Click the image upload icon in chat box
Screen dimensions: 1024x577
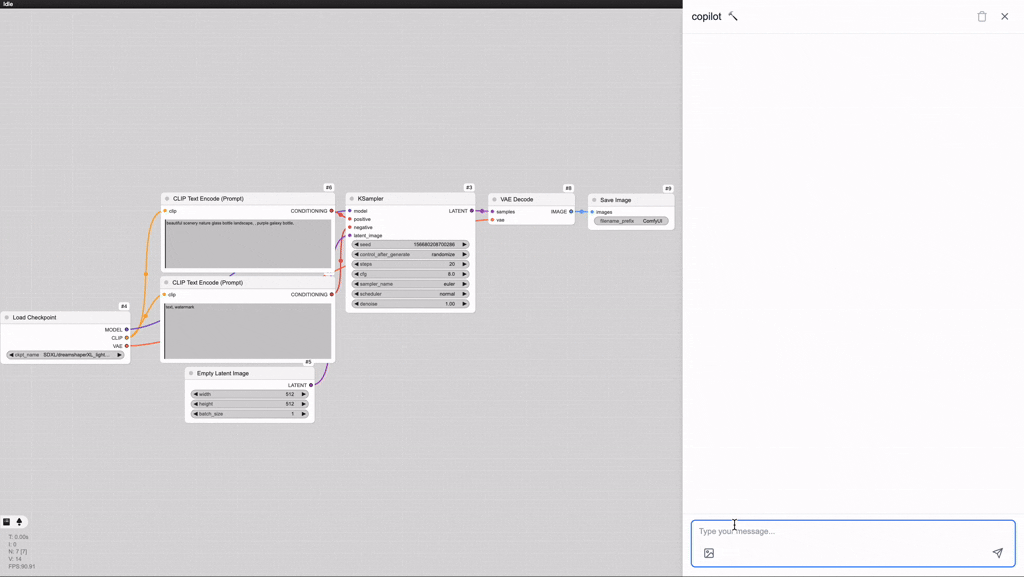(x=709, y=553)
